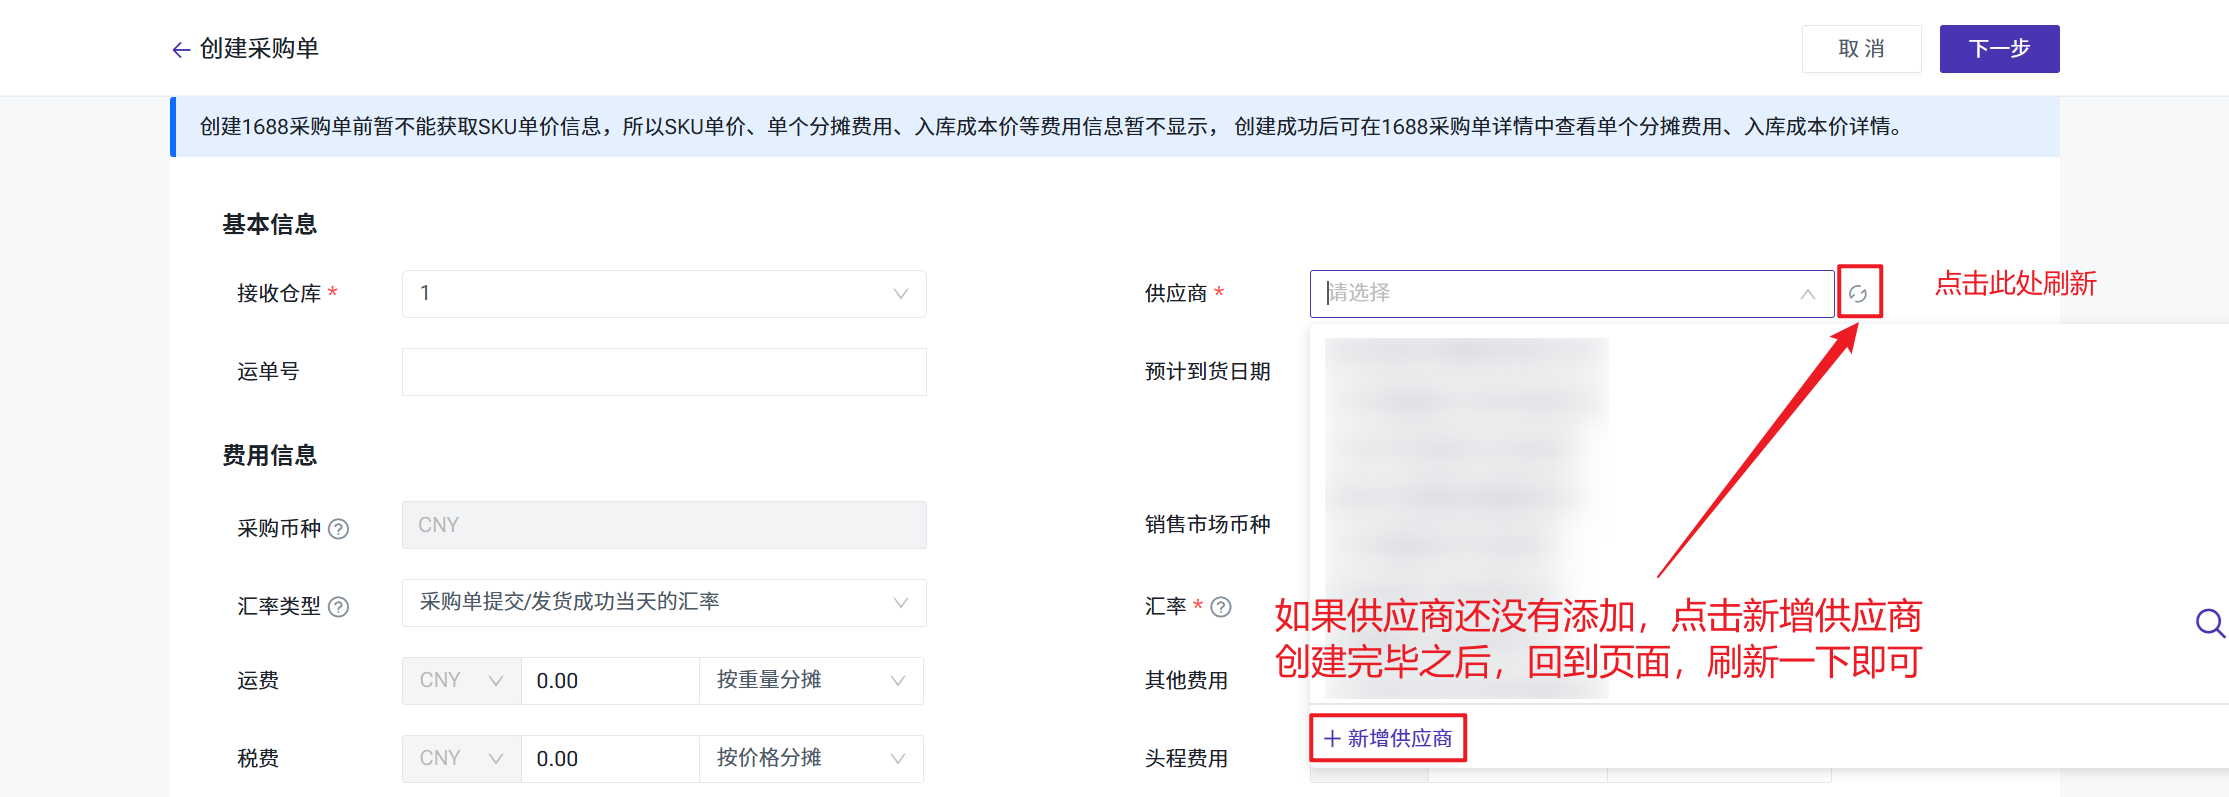Open the 汇率类型 dropdown
This screenshot has width=2229, height=797.
click(x=664, y=603)
